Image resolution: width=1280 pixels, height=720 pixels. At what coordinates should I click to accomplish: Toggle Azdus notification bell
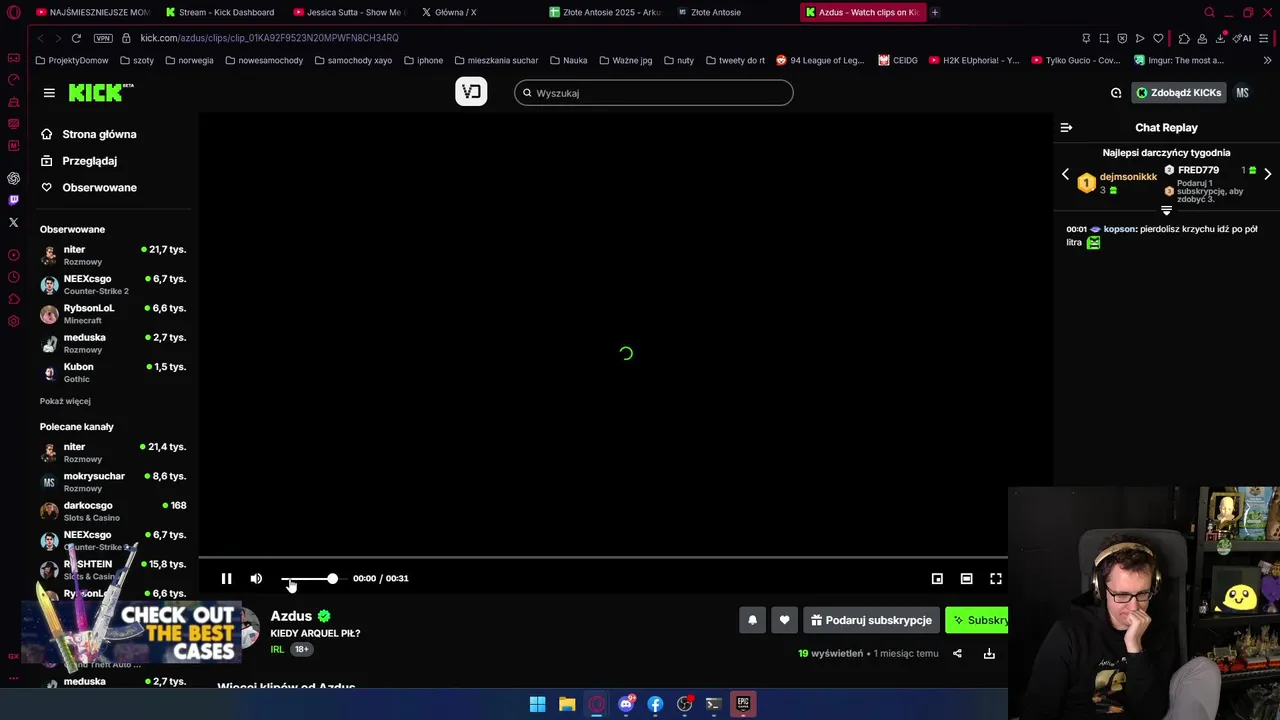click(x=753, y=620)
